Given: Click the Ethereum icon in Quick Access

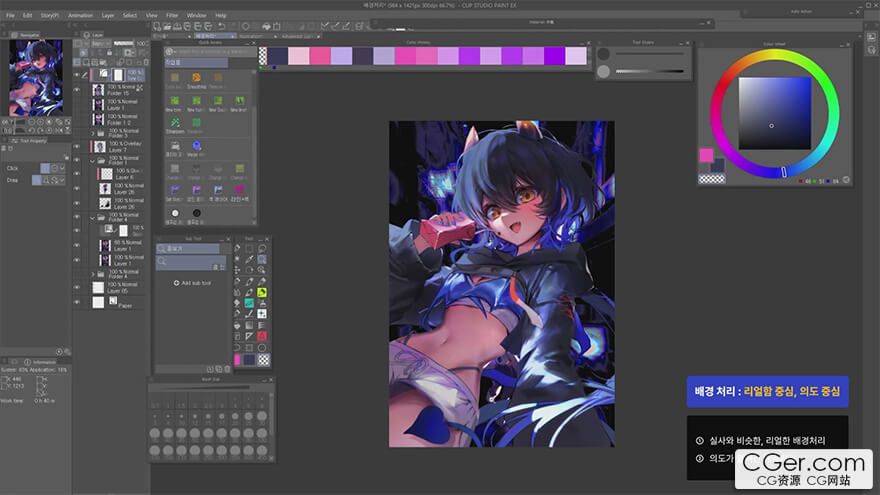Looking at the screenshot, I should (x=174, y=125).
